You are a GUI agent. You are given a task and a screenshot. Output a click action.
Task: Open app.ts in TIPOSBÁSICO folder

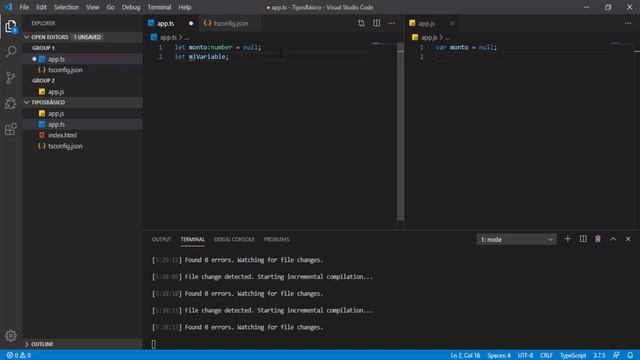[x=82, y=124]
